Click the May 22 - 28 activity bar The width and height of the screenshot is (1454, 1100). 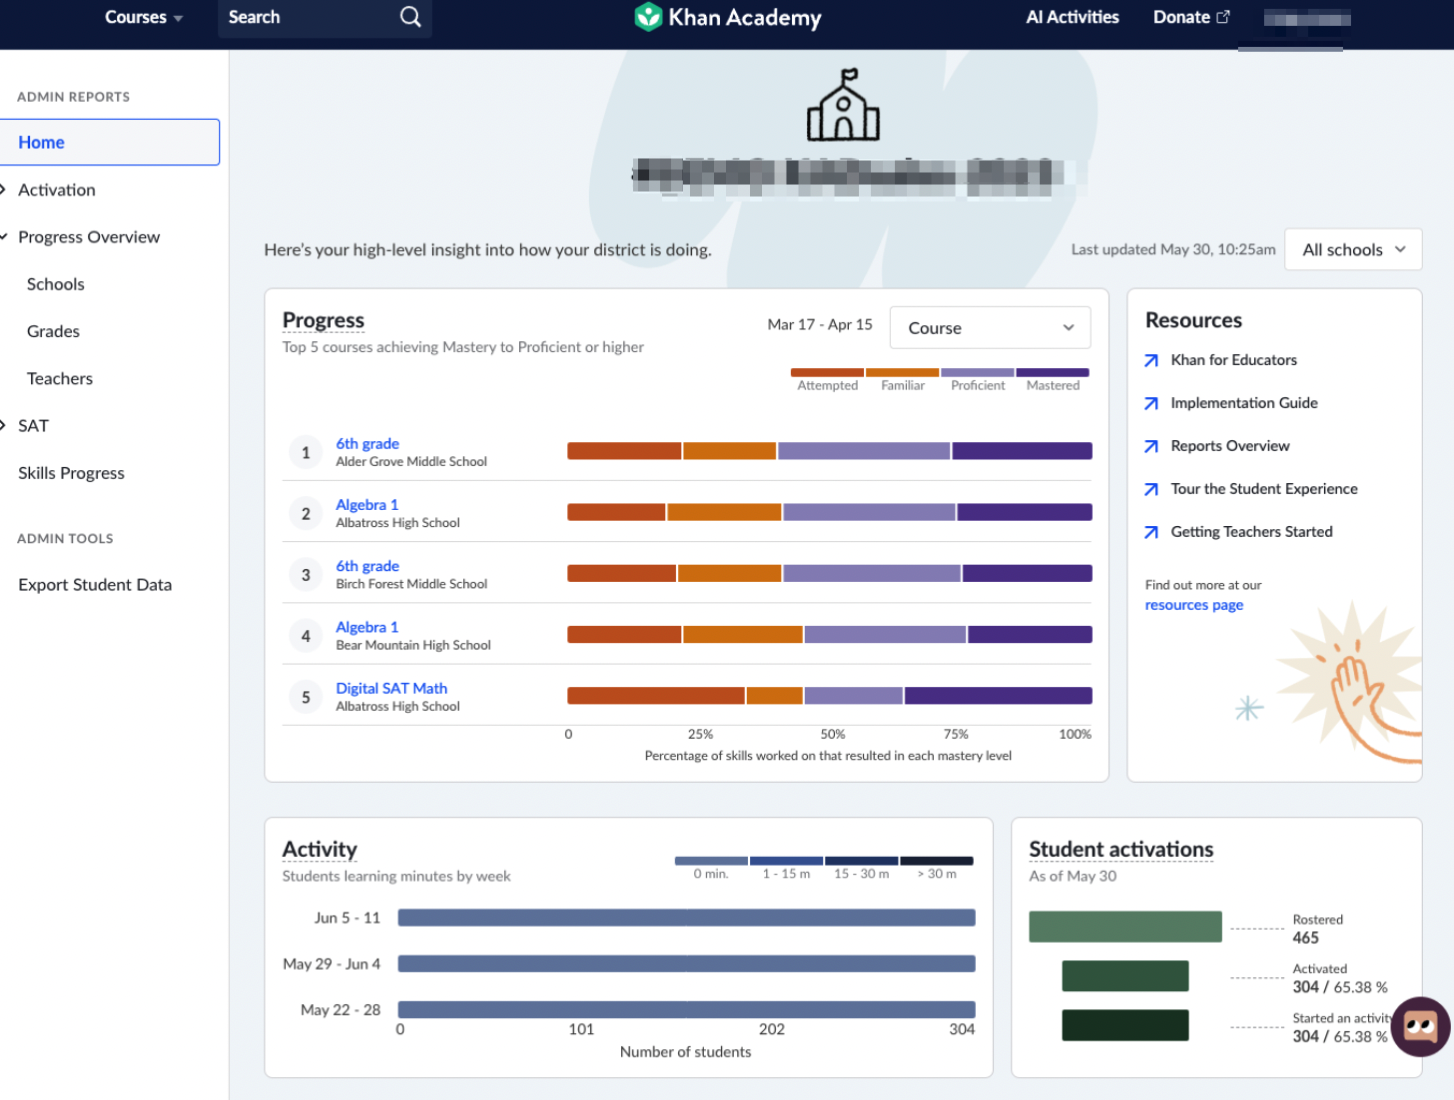pos(686,1010)
